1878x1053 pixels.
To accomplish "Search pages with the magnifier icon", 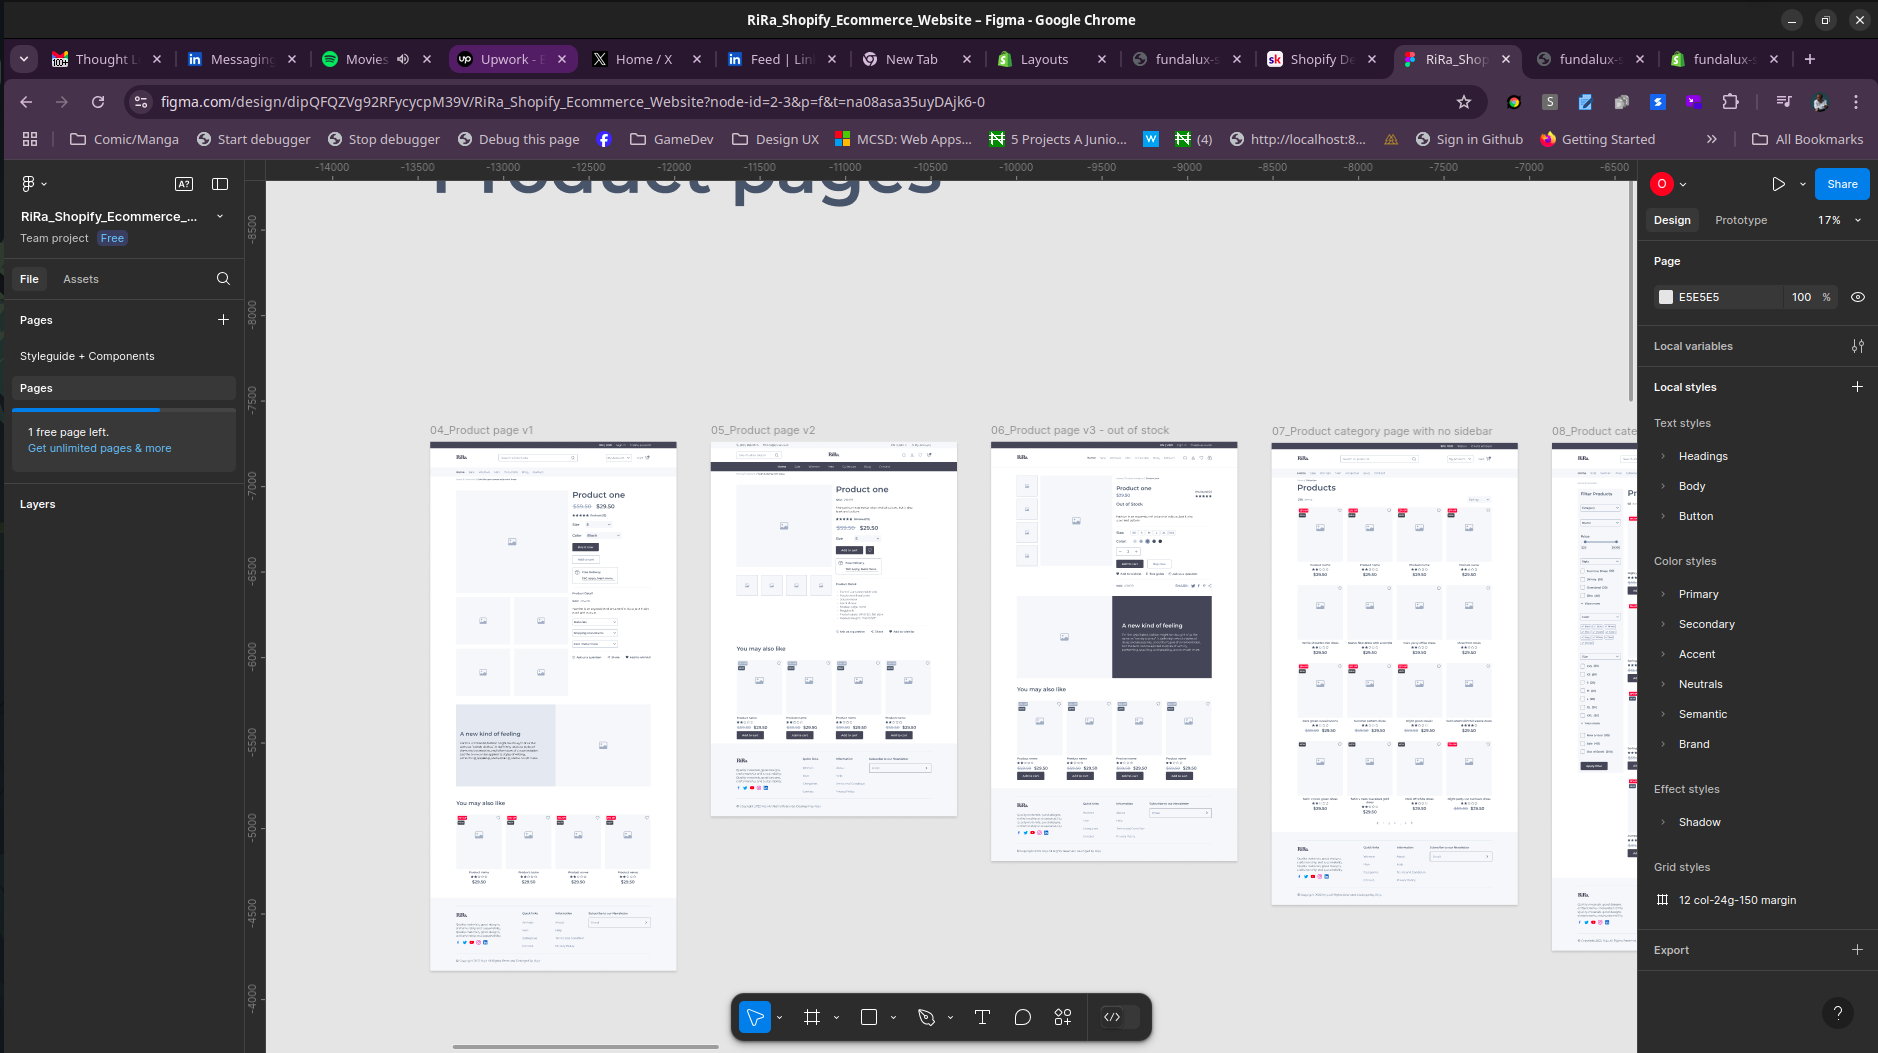I will (223, 279).
